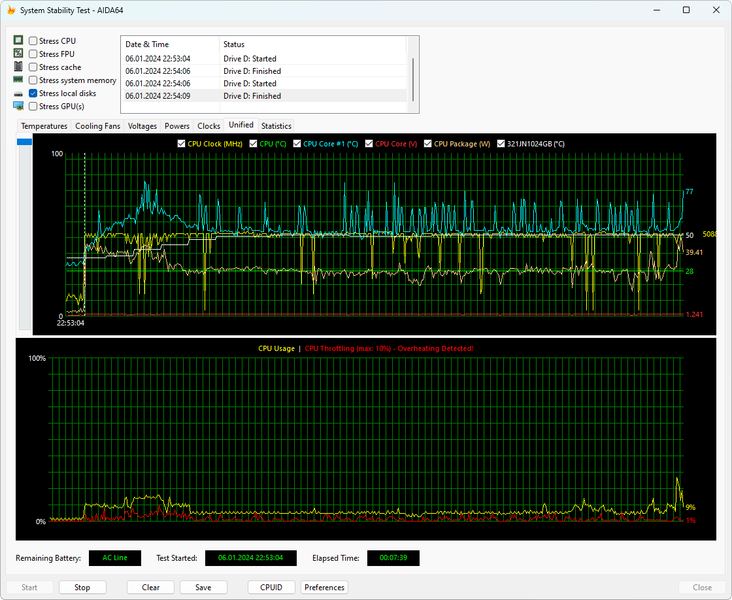Switch to the Temperatures tab
Image resolution: width=732 pixels, height=600 pixels.
[x=44, y=126]
